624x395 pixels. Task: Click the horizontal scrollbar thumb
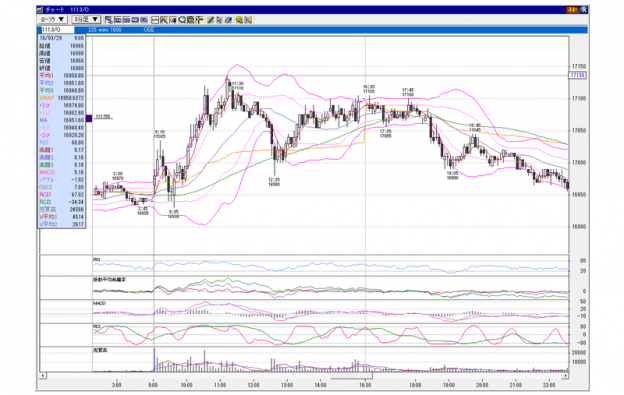point(351,375)
